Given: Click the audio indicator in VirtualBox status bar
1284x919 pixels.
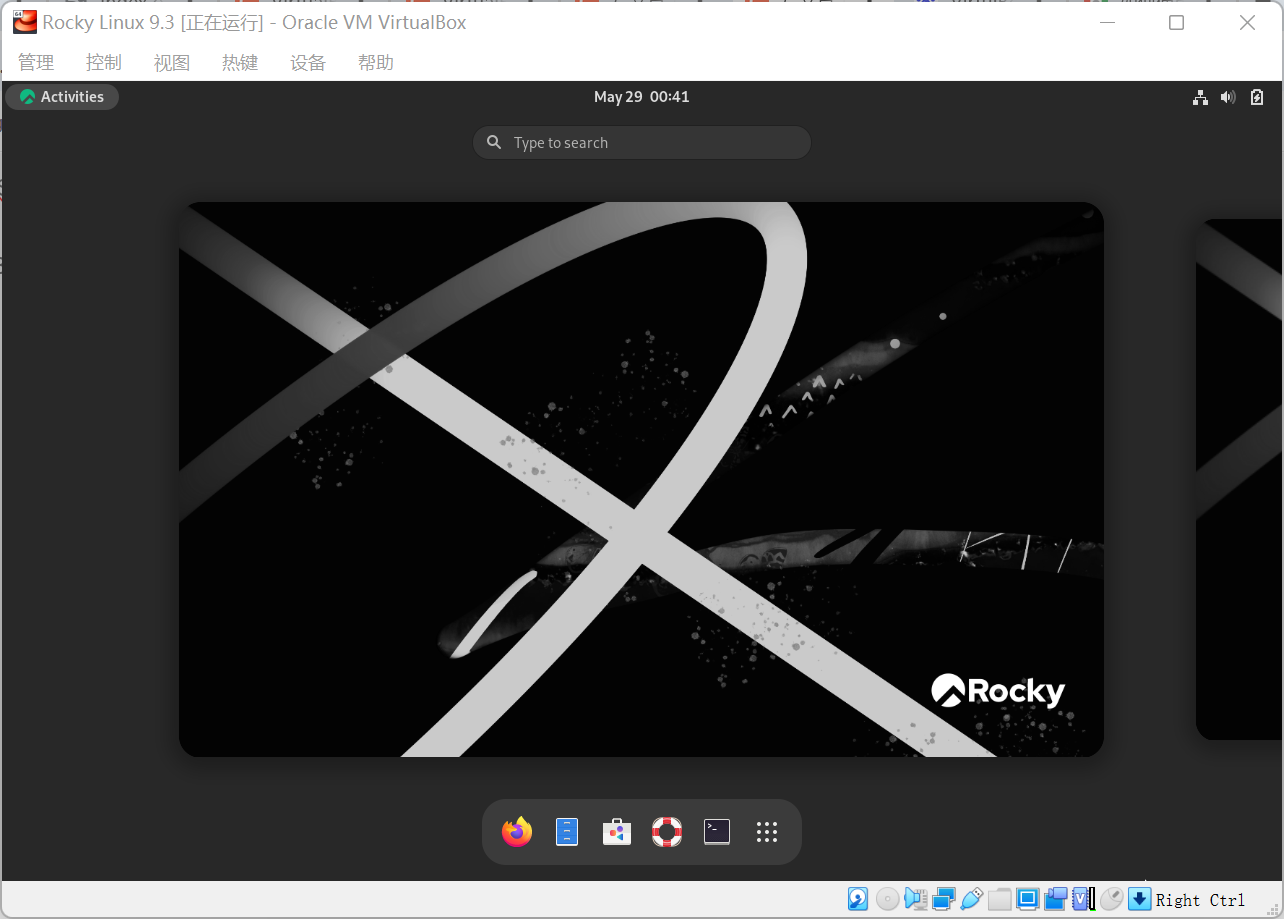Looking at the screenshot, I should [x=915, y=899].
